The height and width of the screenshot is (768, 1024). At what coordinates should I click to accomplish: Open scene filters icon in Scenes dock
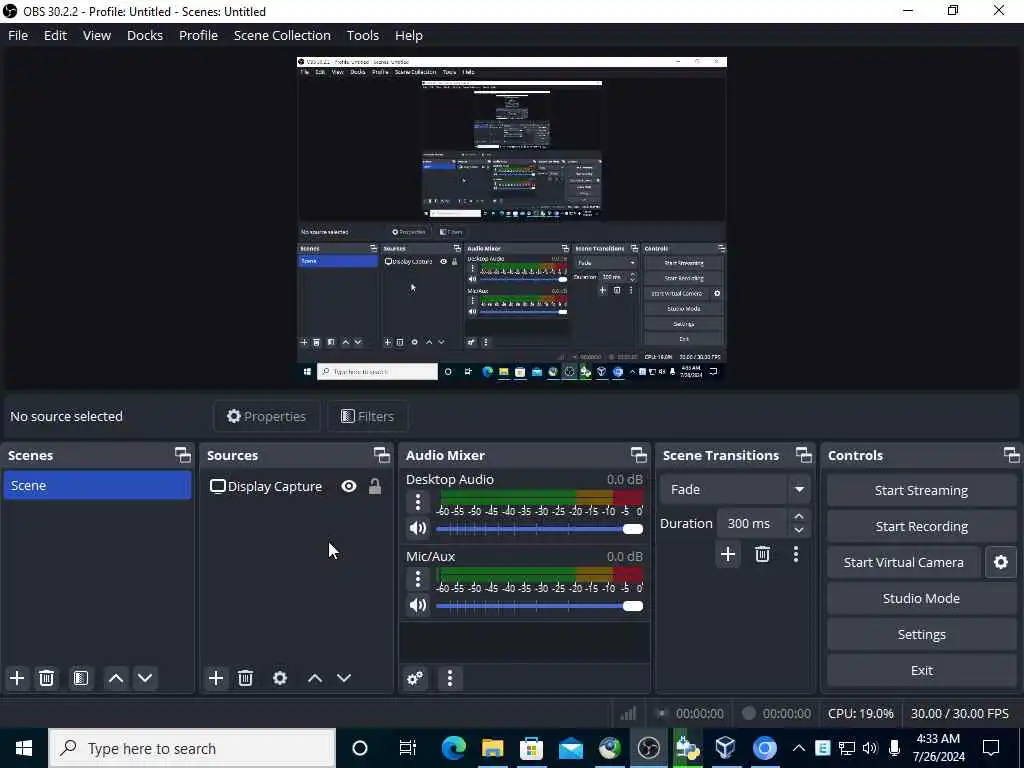click(81, 678)
